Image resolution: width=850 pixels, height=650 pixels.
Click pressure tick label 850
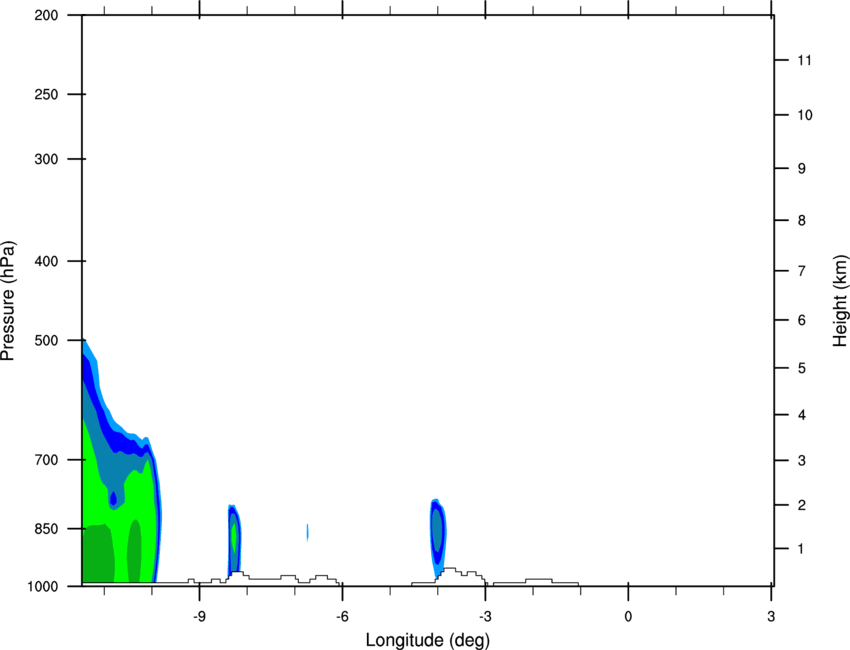click(x=46, y=529)
